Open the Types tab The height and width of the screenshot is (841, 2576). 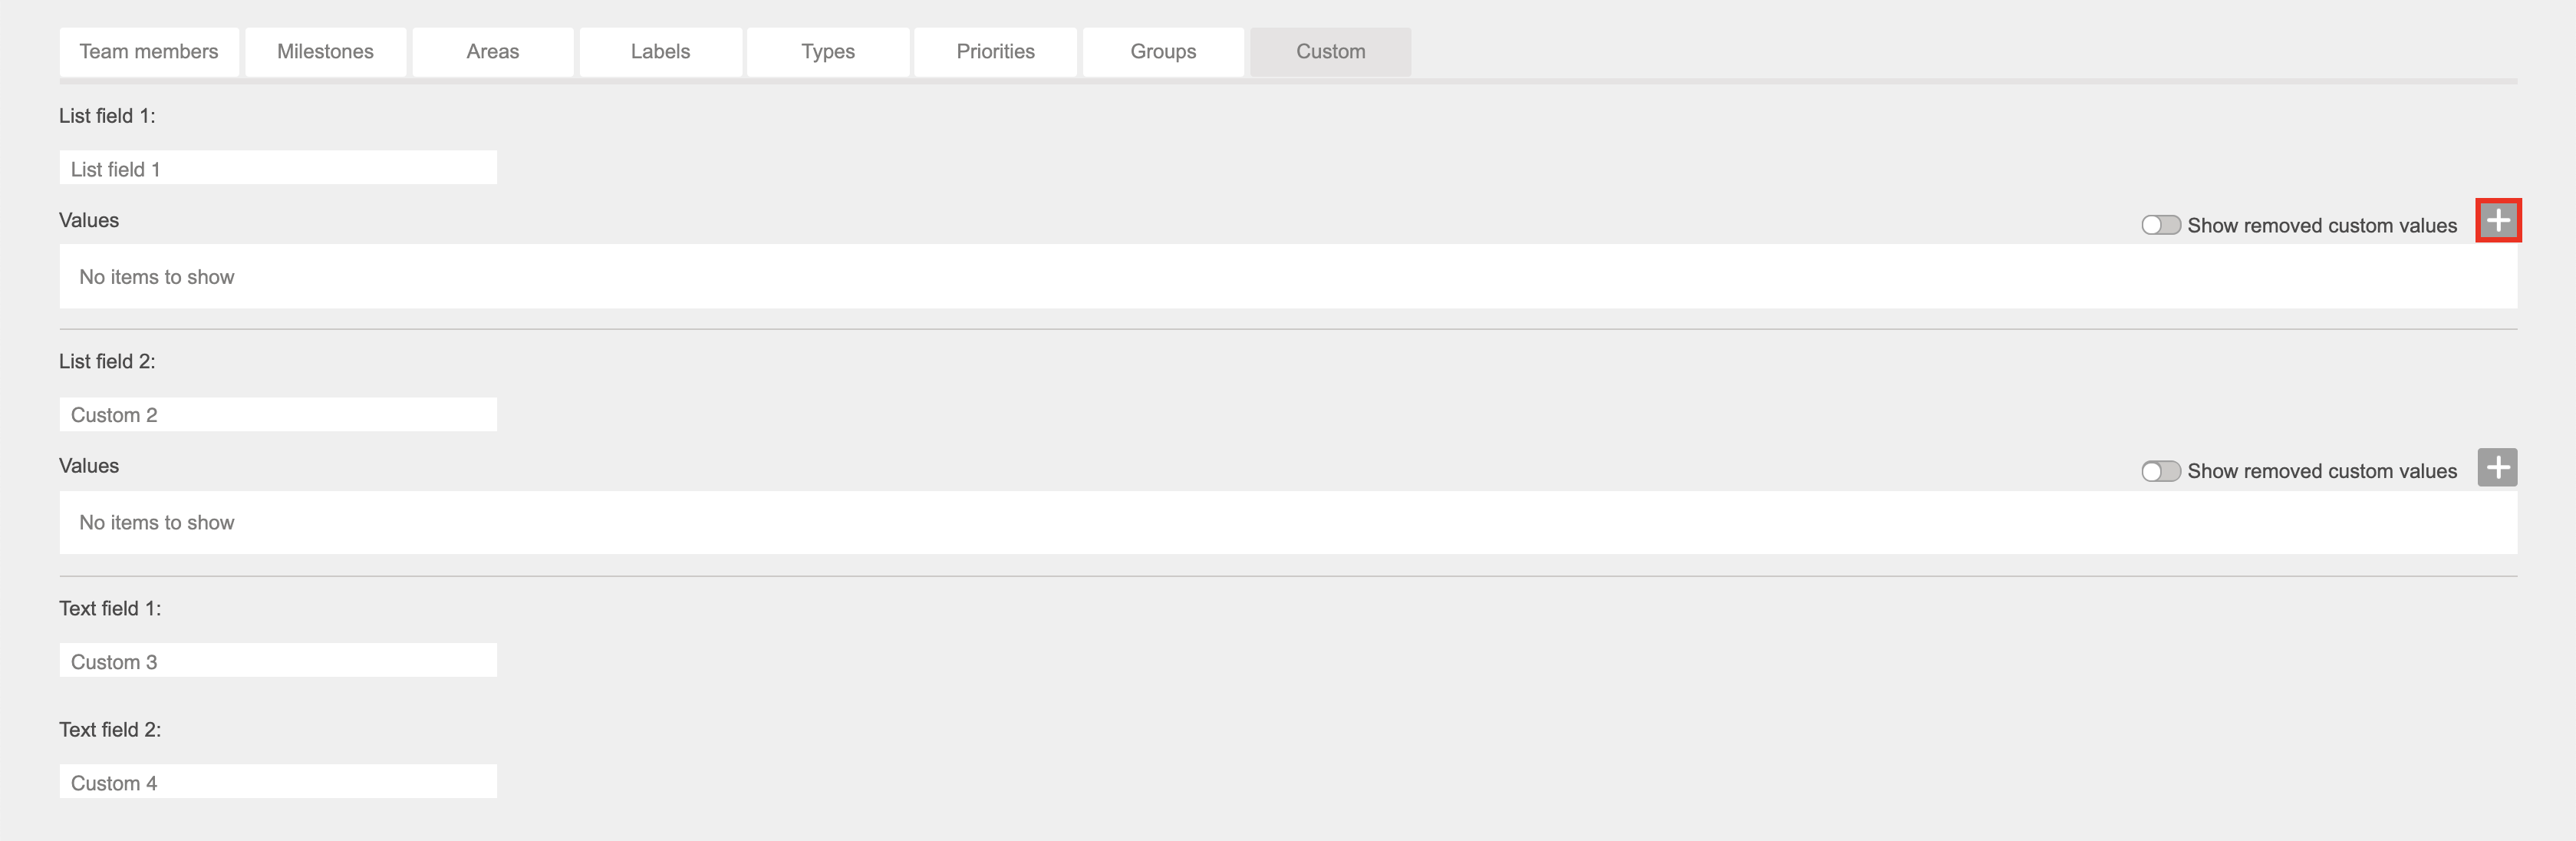(828, 52)
